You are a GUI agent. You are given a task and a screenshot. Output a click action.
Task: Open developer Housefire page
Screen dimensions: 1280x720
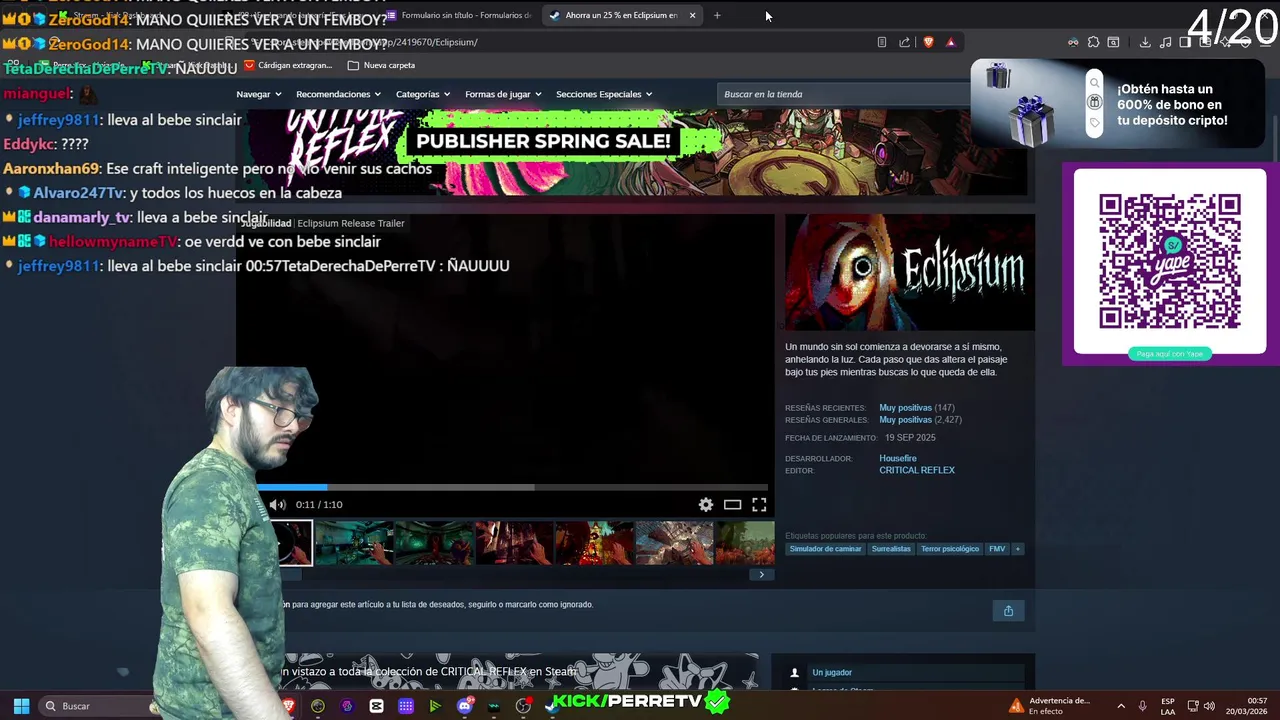pos(898,458)
